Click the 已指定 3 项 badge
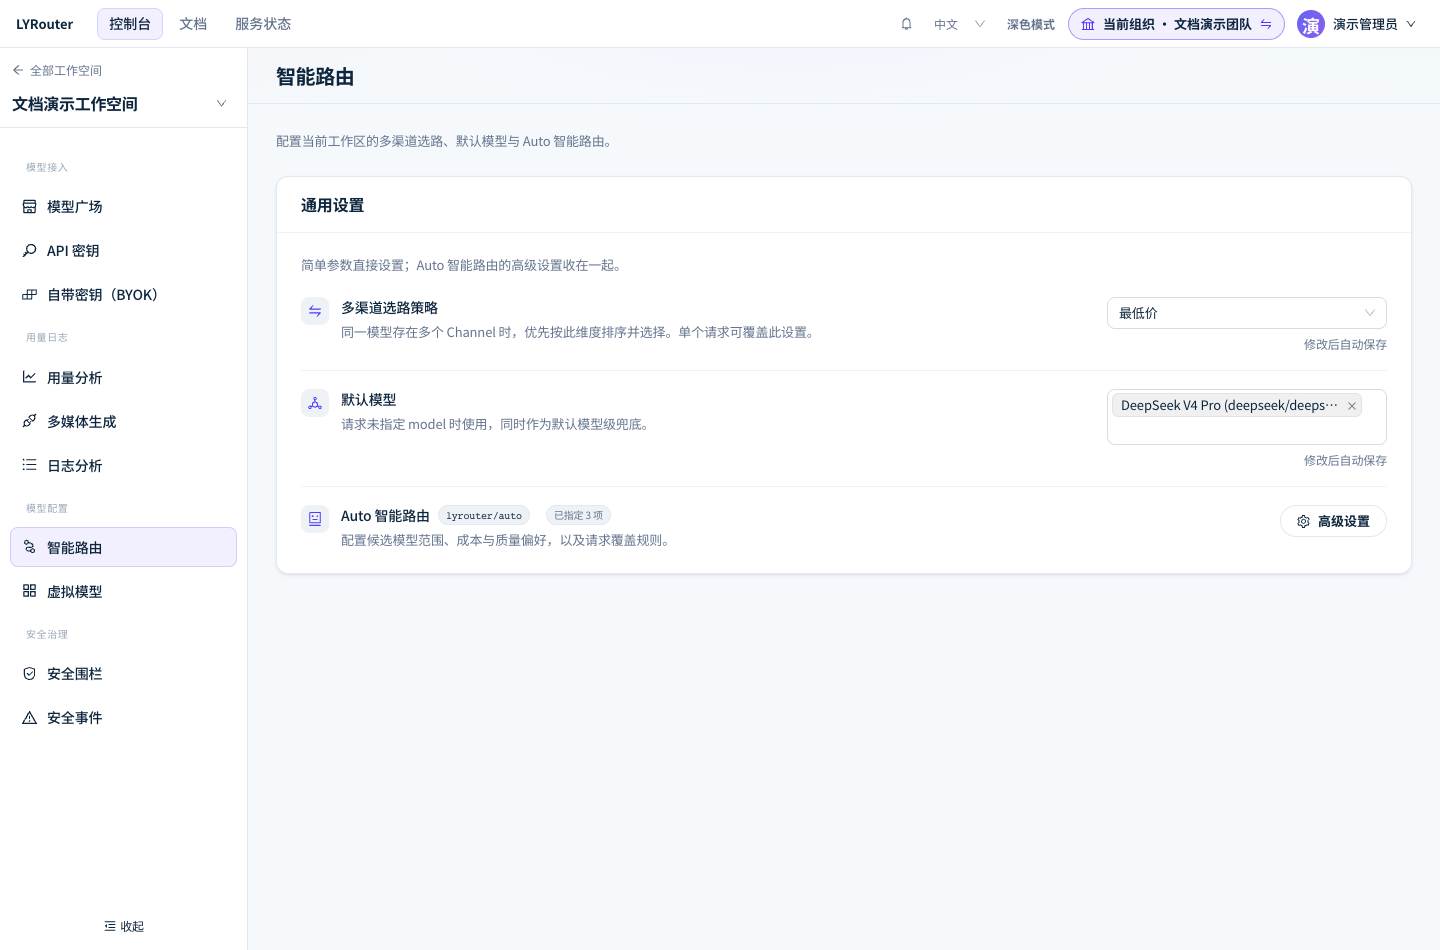Image resolution: width=1440 pixels, height=950 pixels. coord(578,516)
